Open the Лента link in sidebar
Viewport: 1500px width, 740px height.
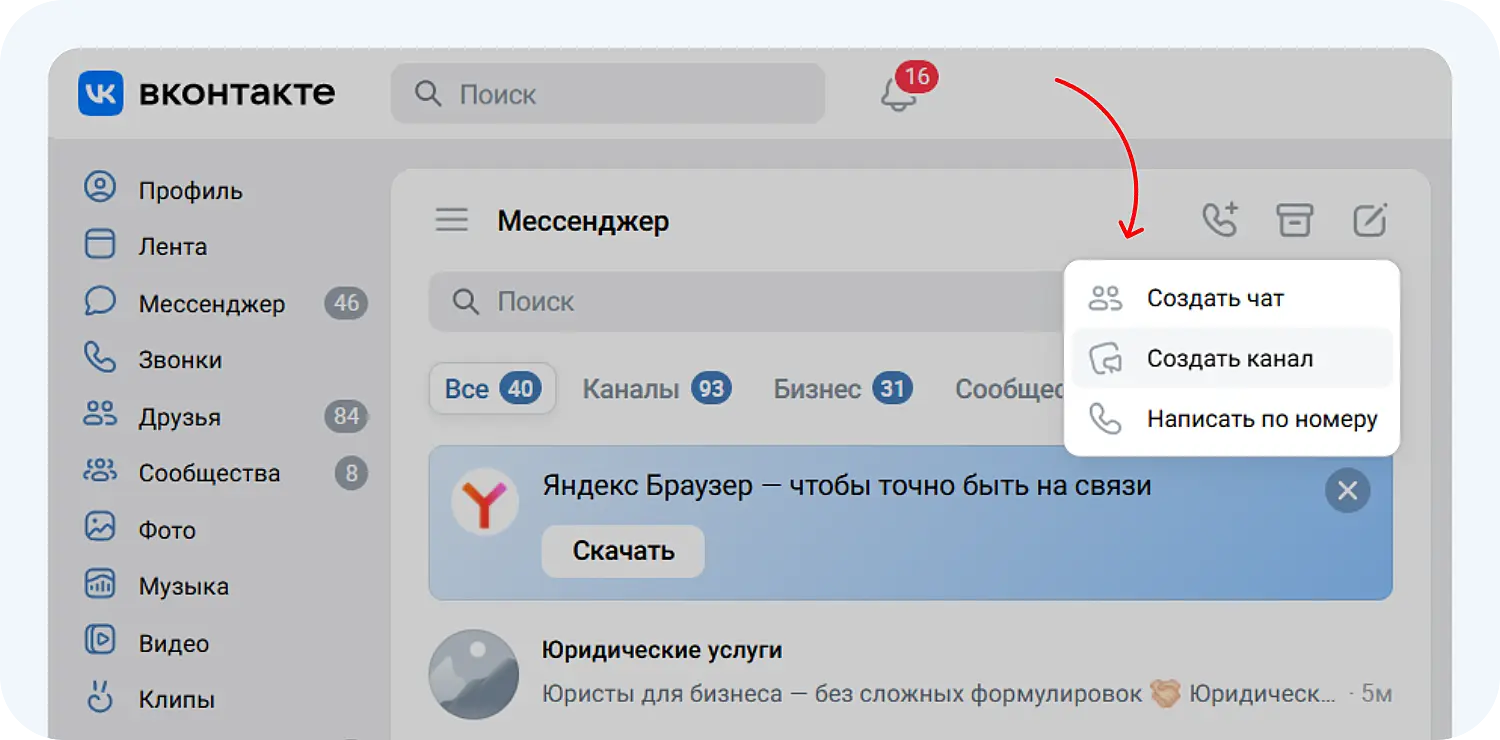[x=173, y=247]
